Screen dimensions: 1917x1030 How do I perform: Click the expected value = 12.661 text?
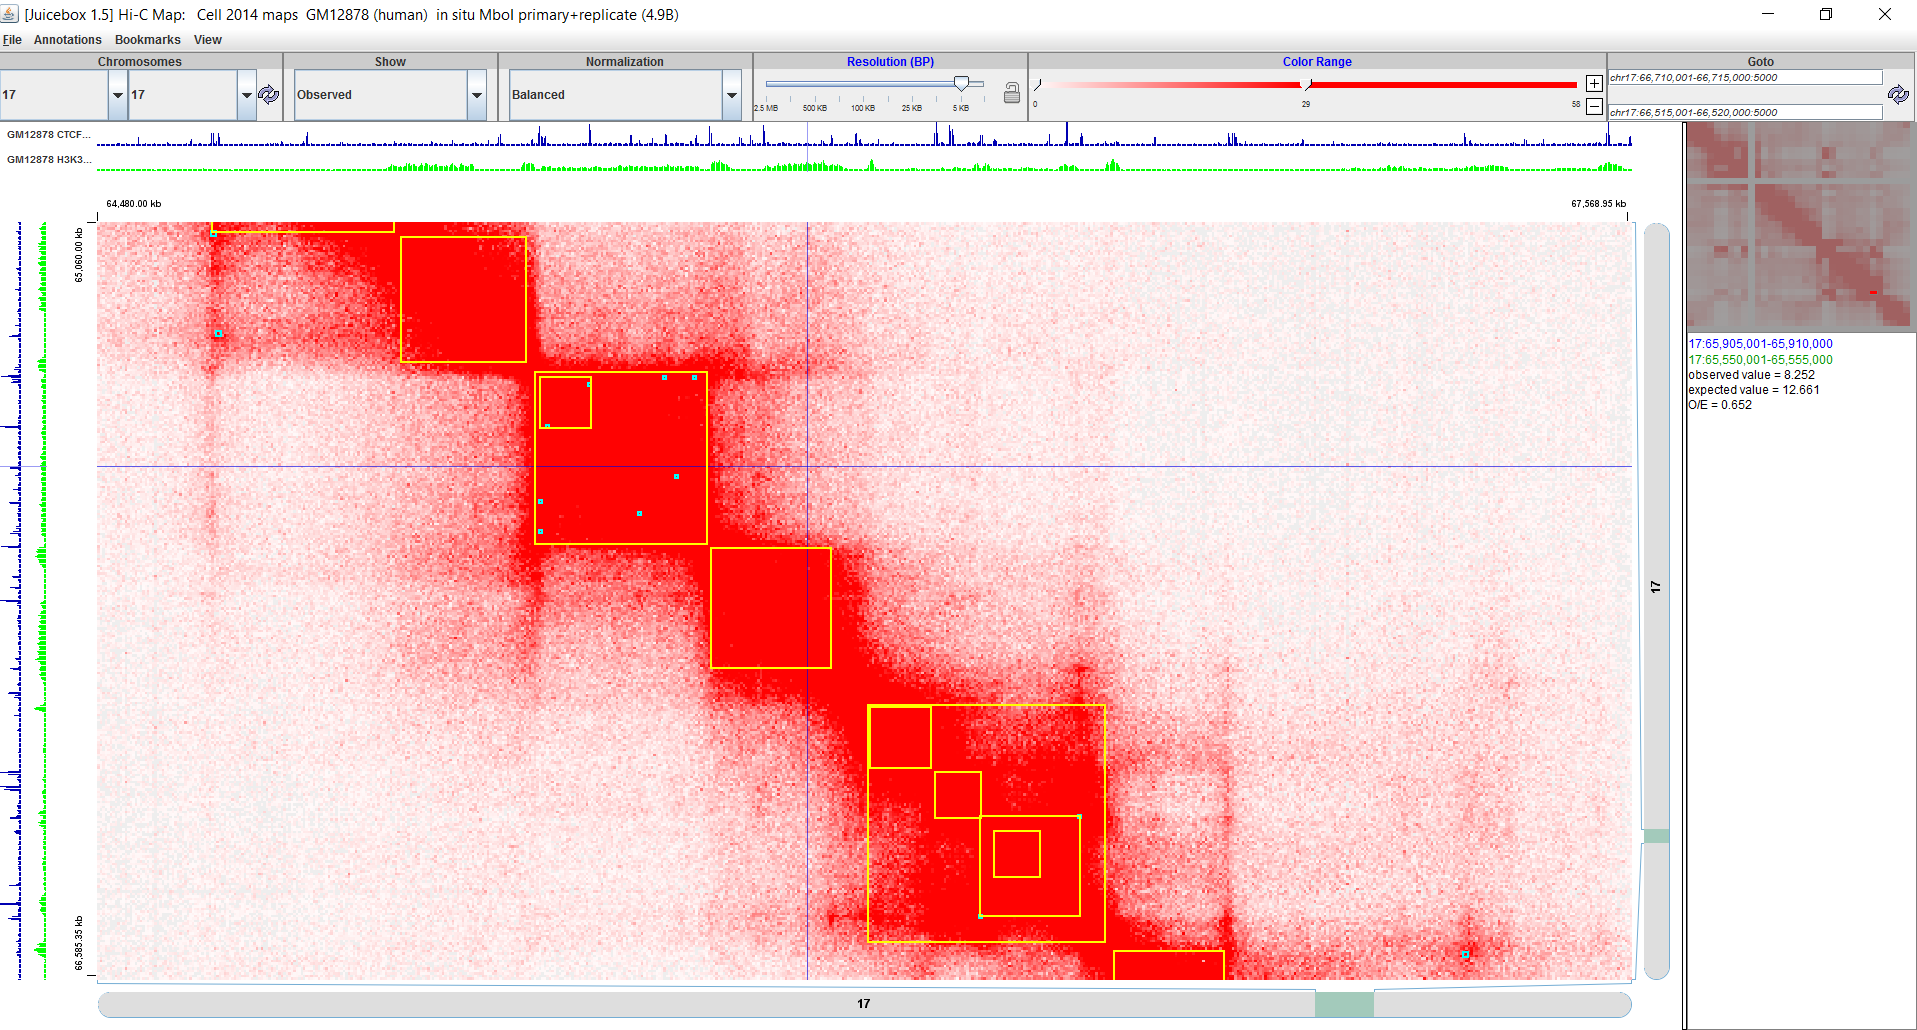pyautogui.click(x=1754, y=390)
